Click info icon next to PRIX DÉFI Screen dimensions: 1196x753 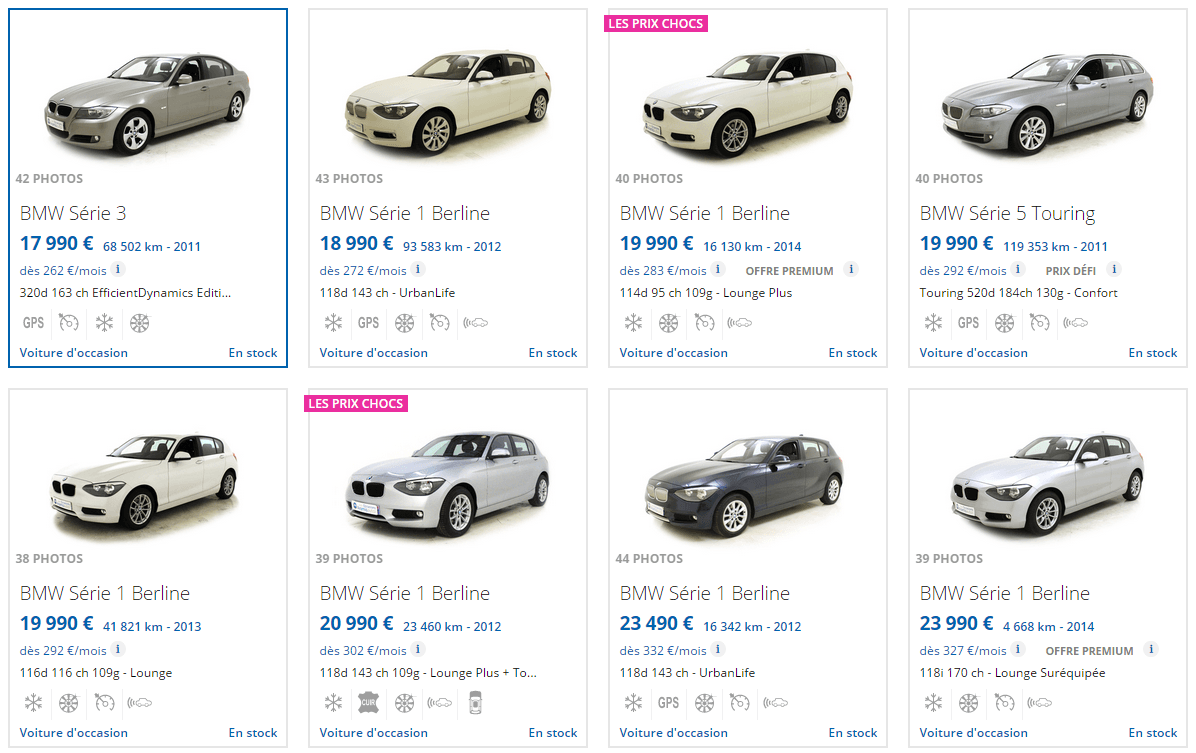pos(1114,269)
